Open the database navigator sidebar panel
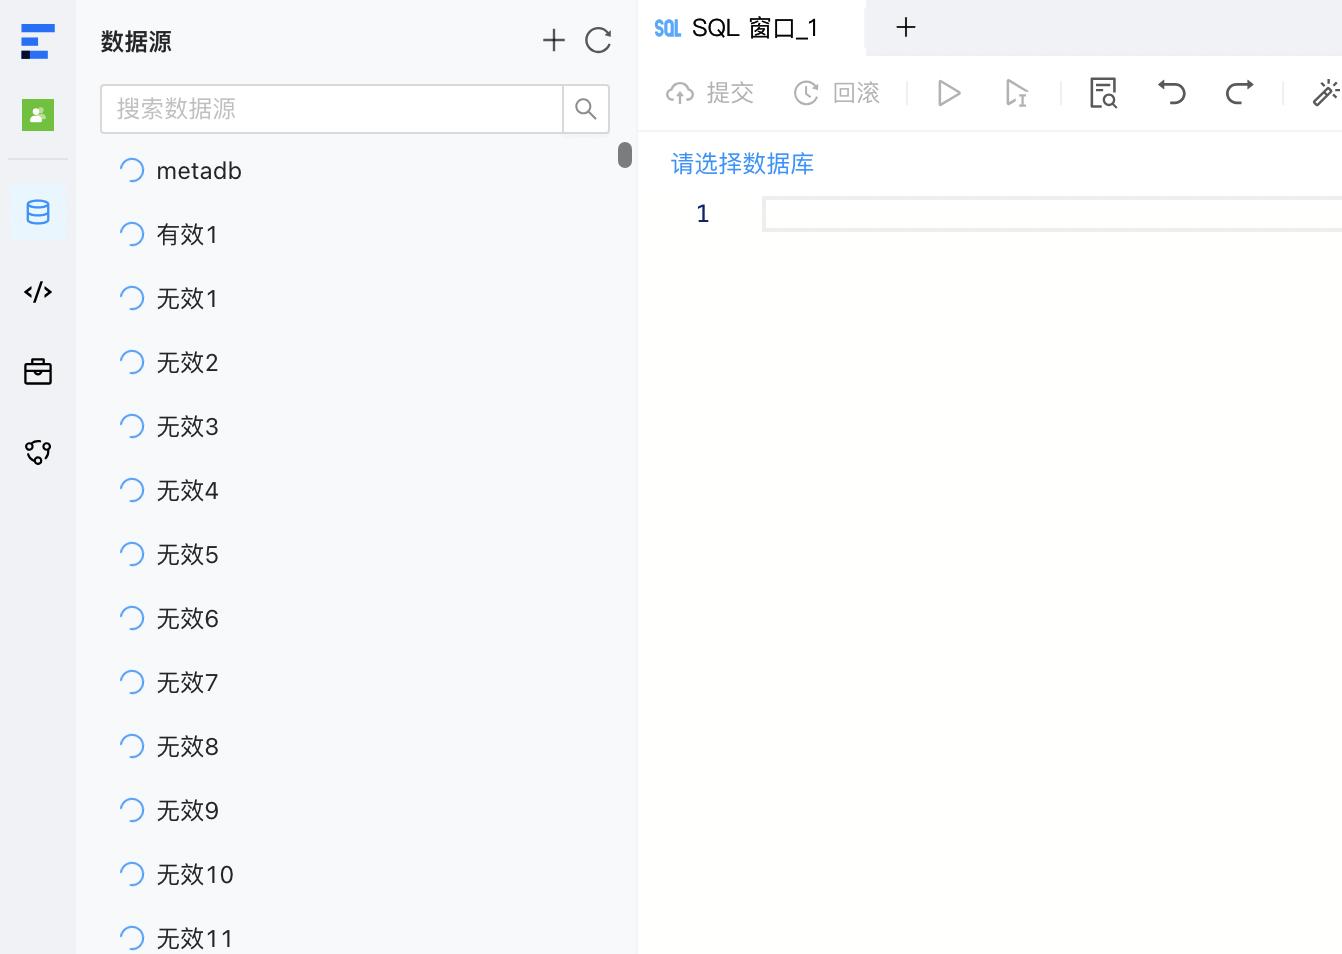This screenshot has width=1342, height=954. point(37,212)
